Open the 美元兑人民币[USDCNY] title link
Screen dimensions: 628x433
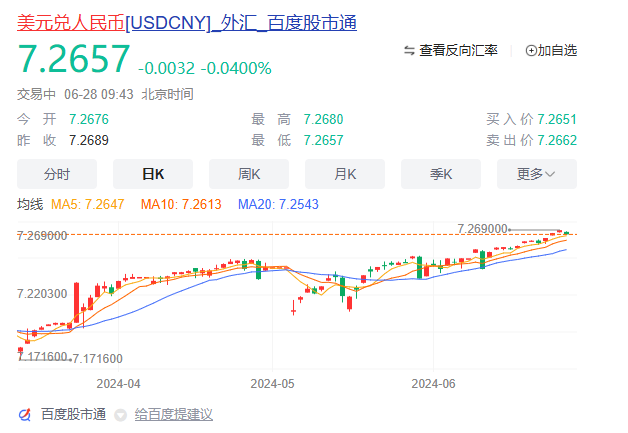(187, 23)
